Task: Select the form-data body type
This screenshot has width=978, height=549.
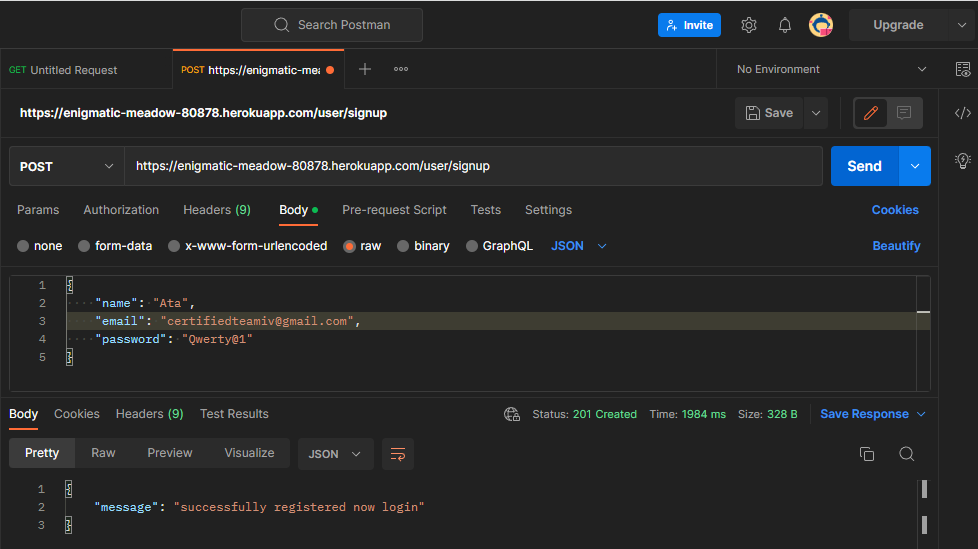Action: (115, 246)
